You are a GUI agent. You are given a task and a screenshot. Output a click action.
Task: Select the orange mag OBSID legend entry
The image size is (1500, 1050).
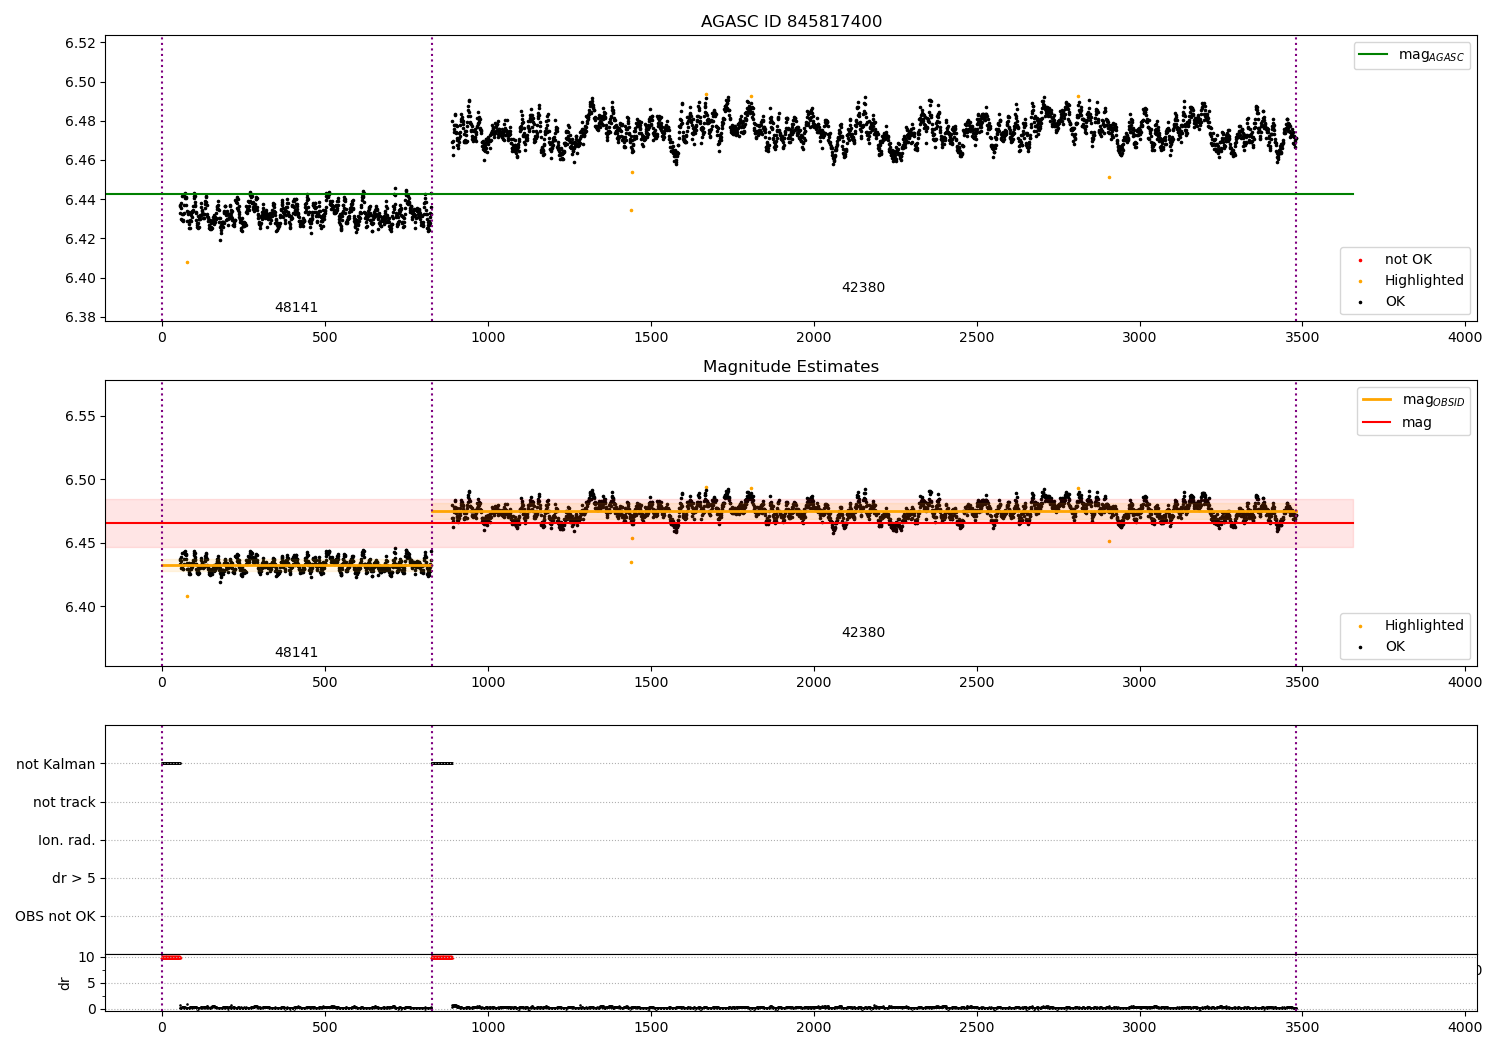tap(1413, 400)
